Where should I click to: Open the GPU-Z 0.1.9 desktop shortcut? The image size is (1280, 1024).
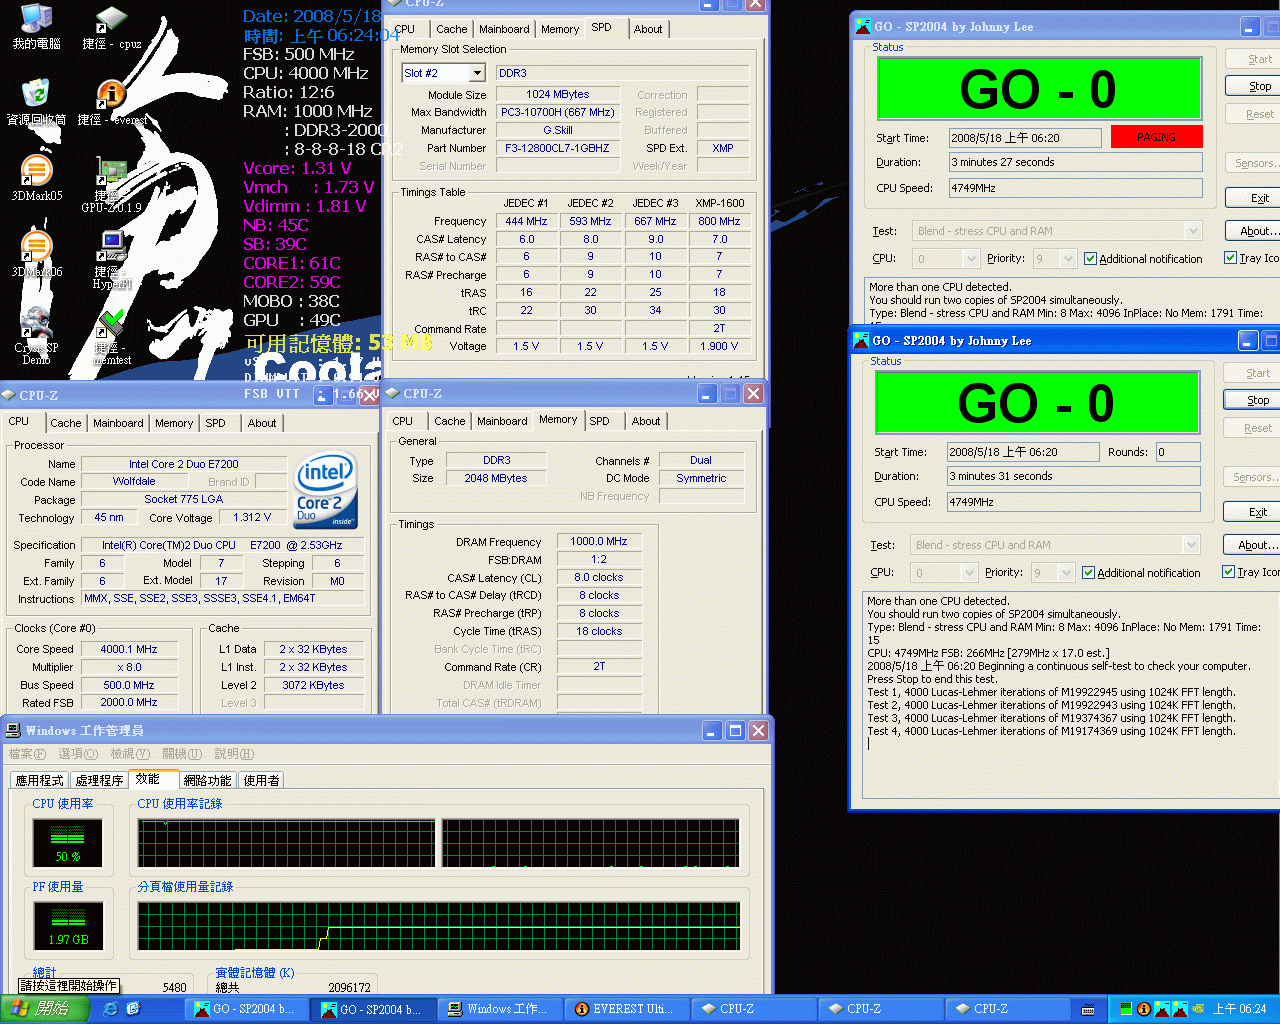pos(111,186)
